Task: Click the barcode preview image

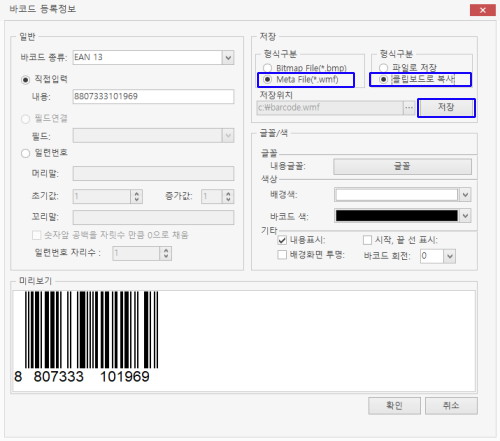Action: coord(87,337)
